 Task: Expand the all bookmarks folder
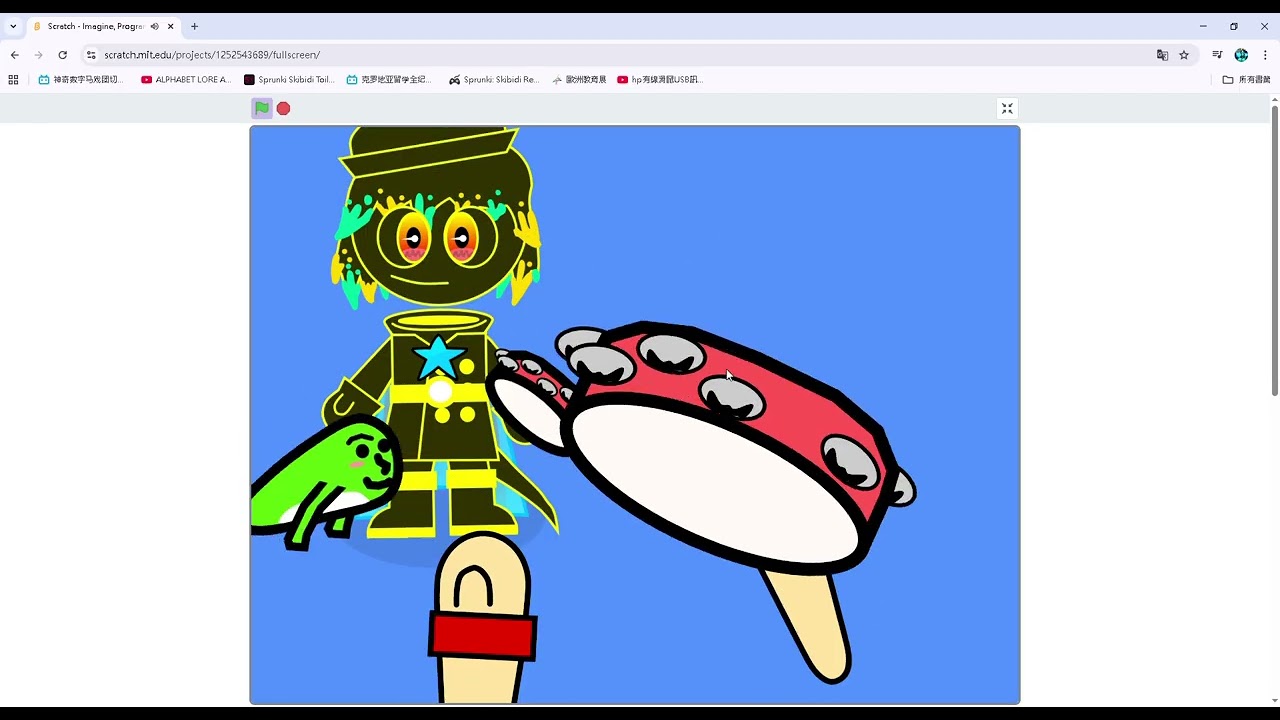[x=1246, y=79]
